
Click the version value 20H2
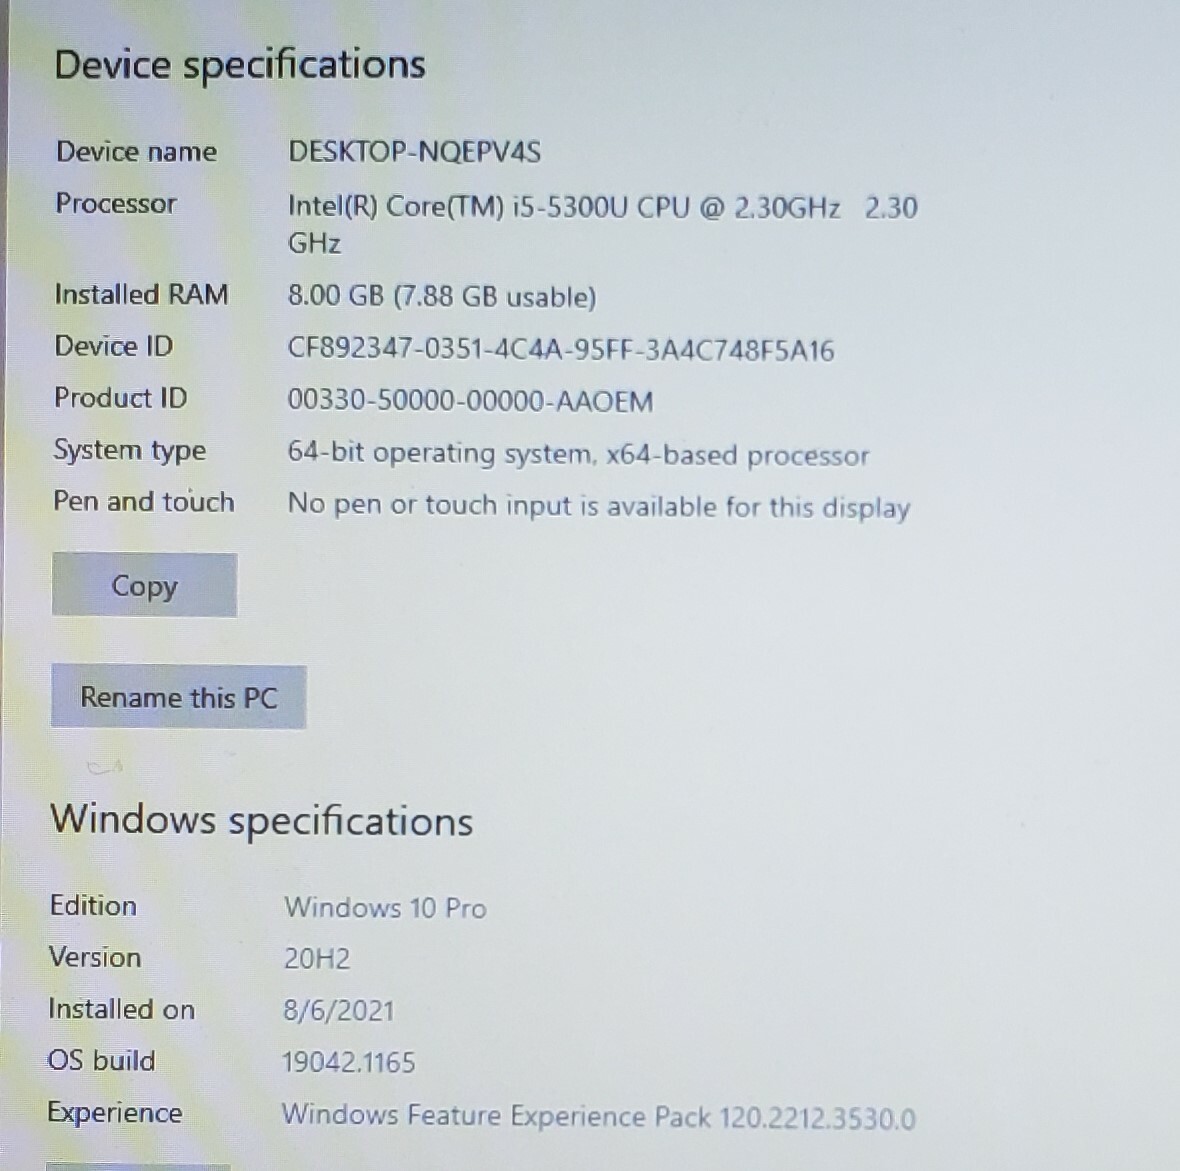click(317, 959)
